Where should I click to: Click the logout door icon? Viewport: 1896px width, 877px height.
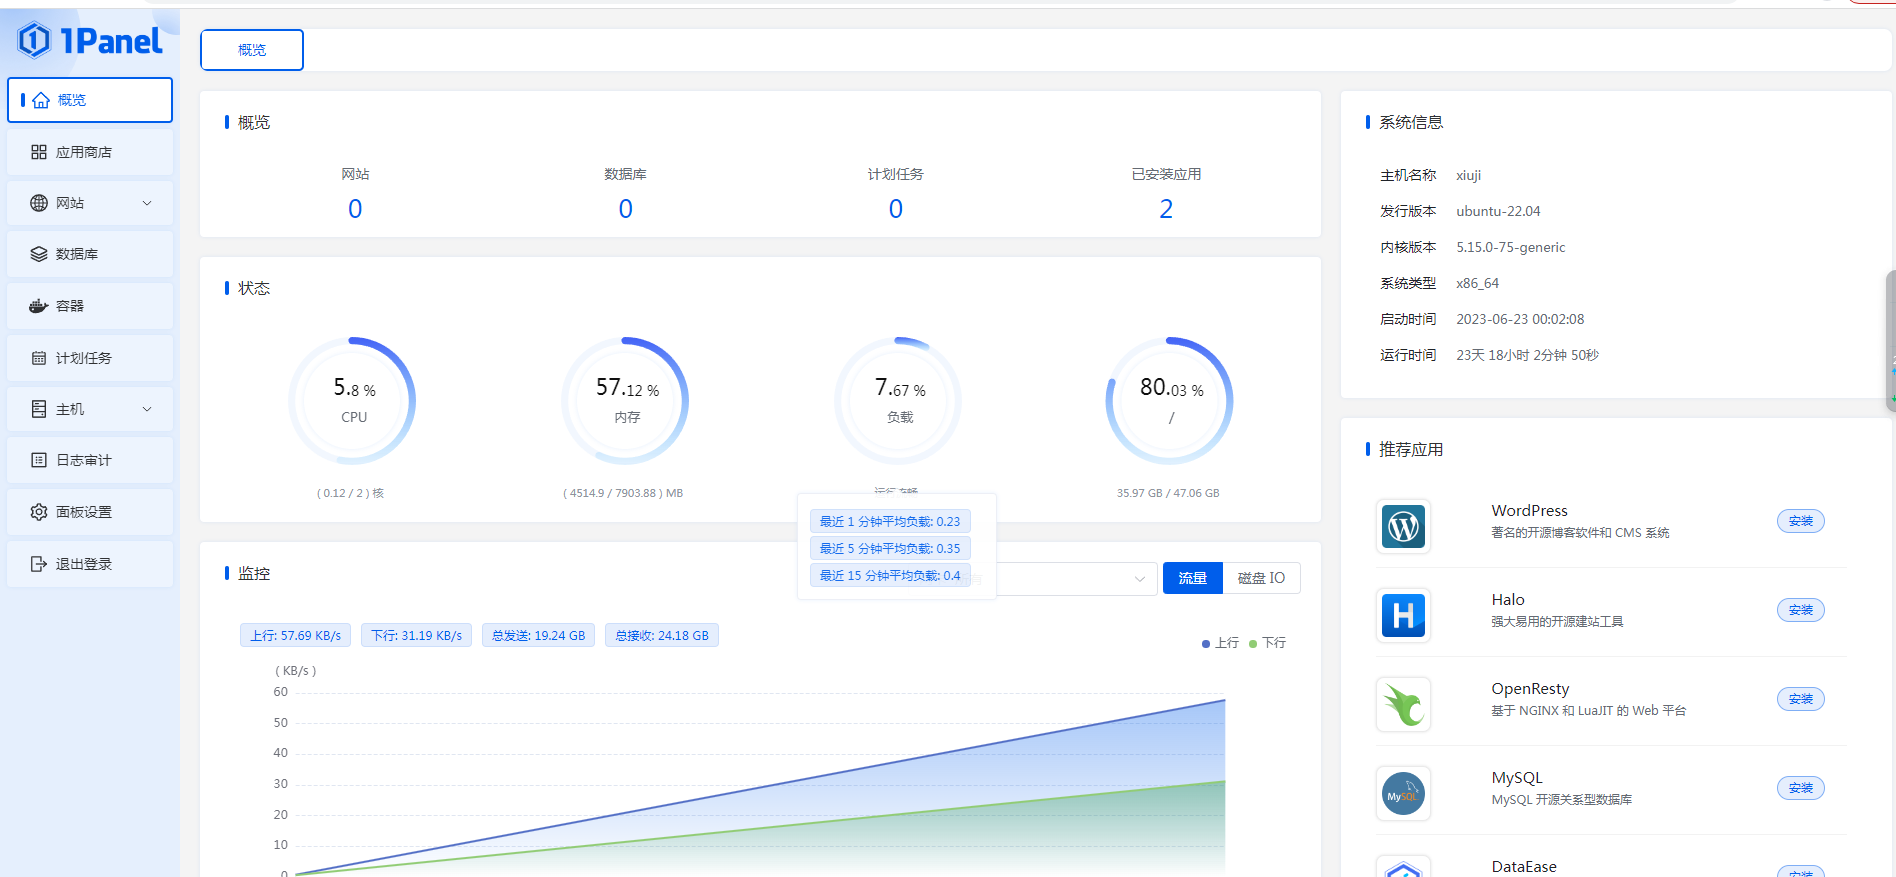39,564
